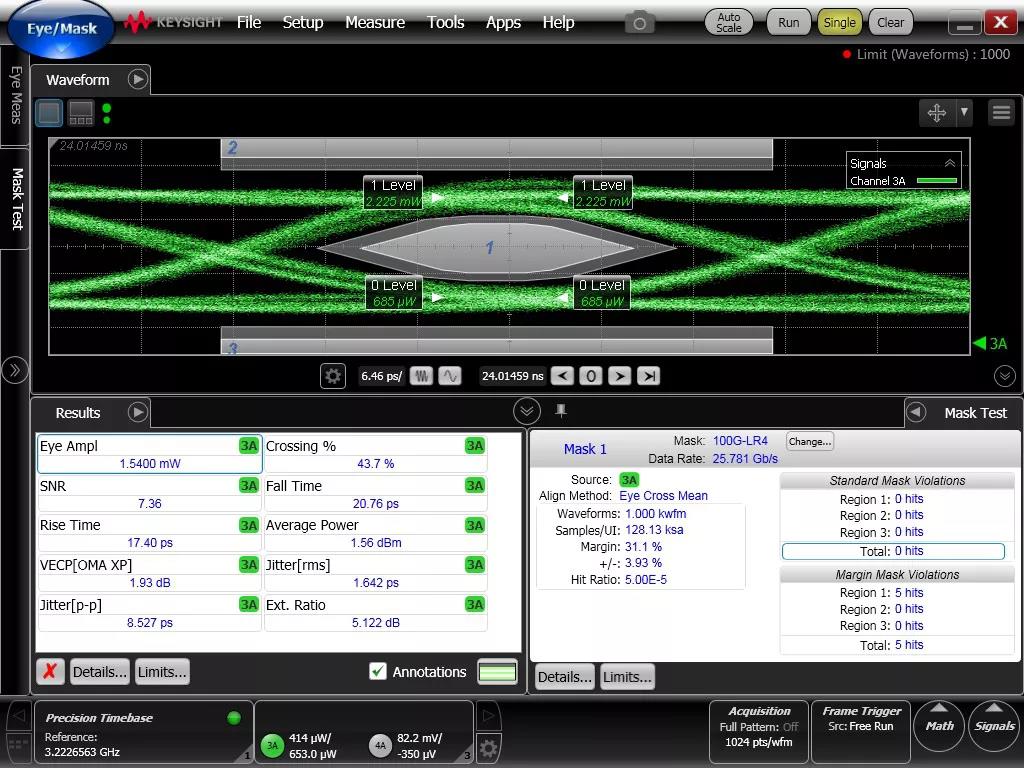Select the single waveform view layout icon

pos(49,113)
